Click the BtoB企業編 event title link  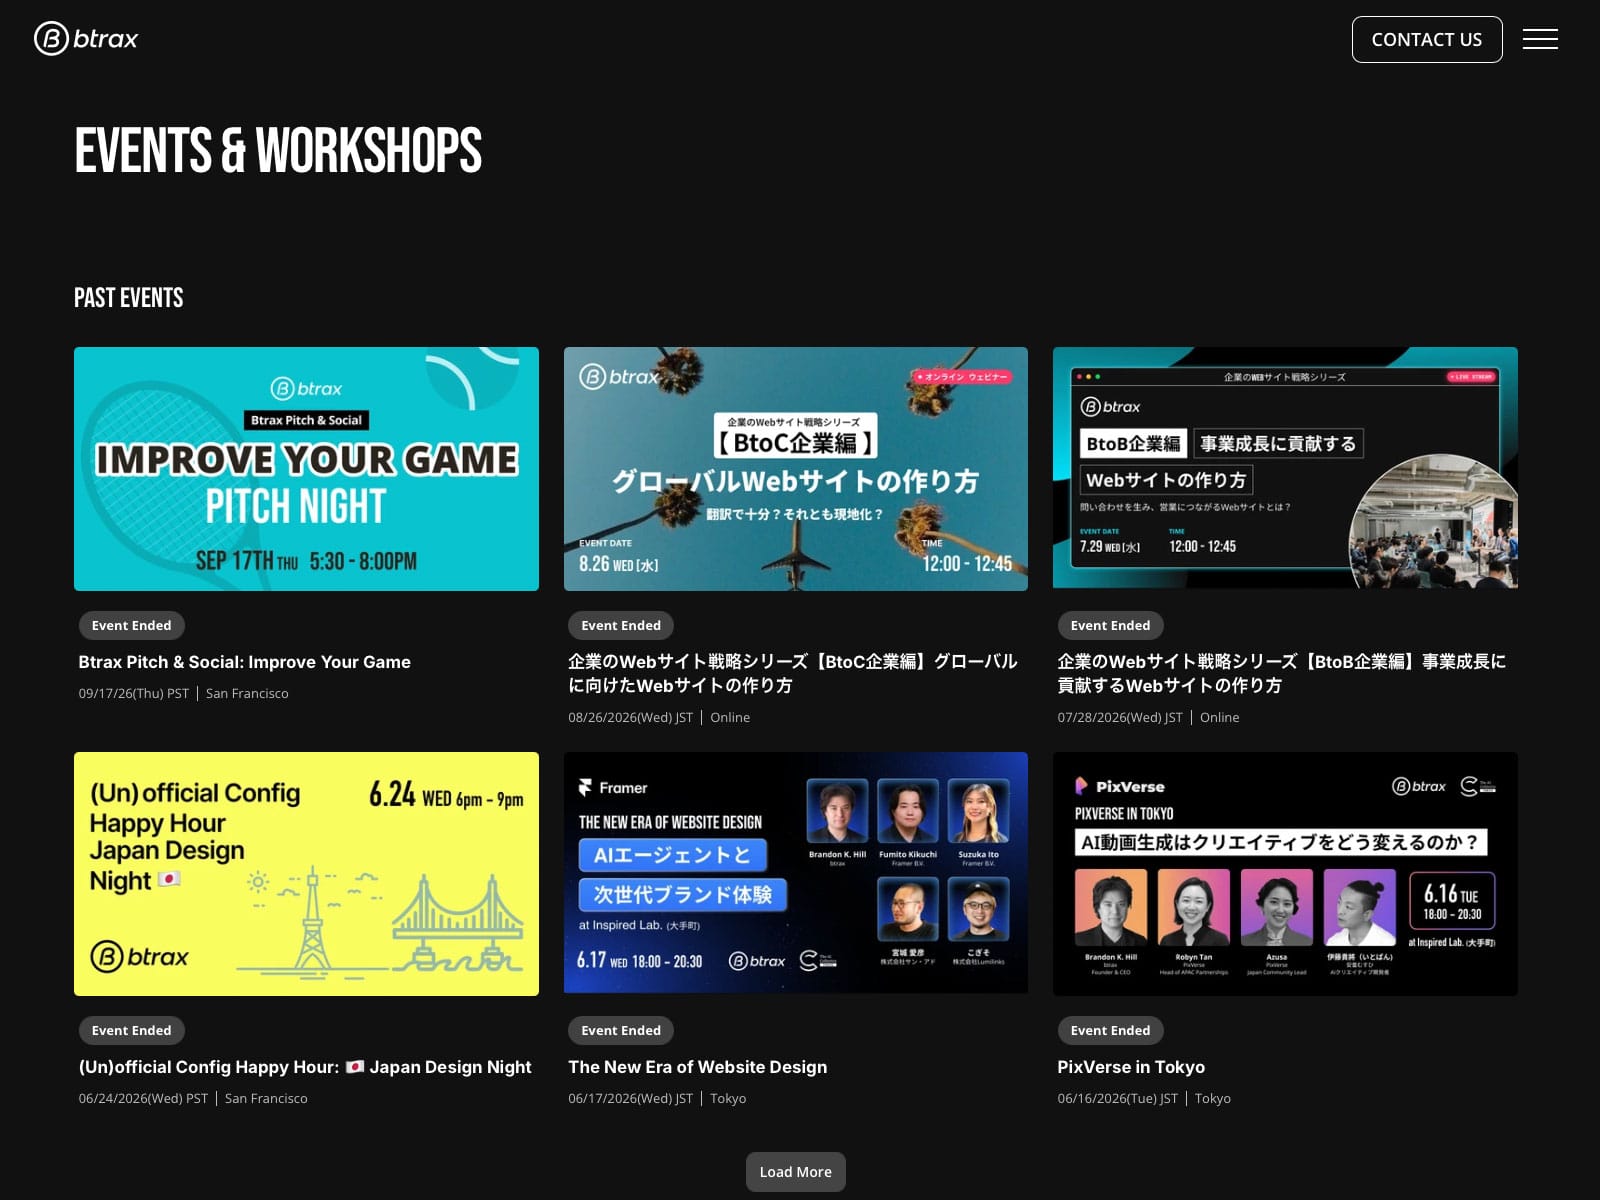click(1282, 673)
